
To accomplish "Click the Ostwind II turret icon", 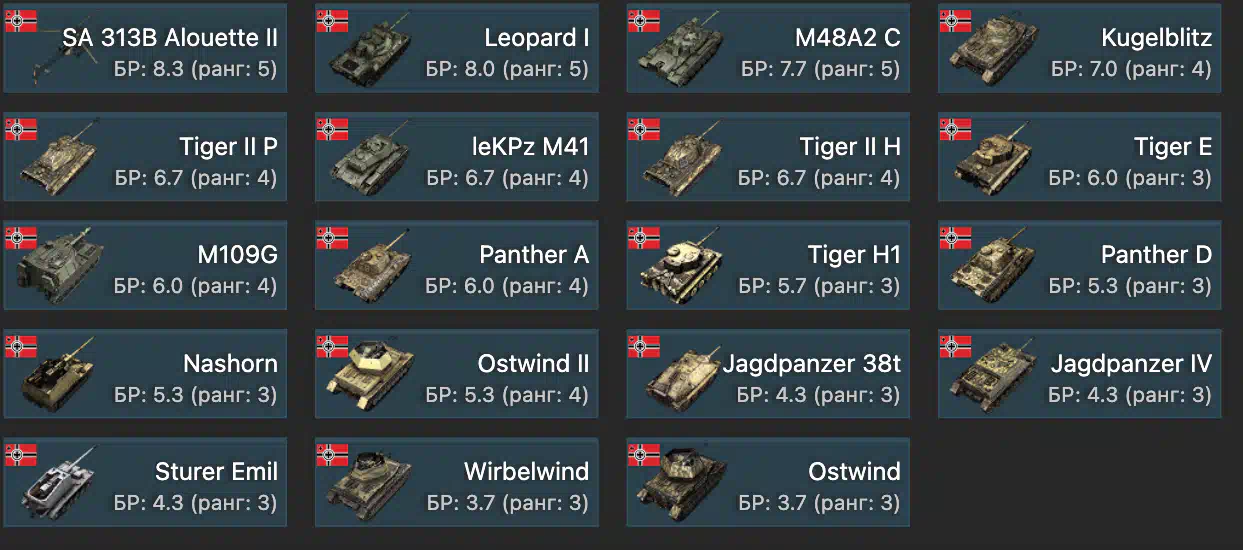I will [365, 378].
